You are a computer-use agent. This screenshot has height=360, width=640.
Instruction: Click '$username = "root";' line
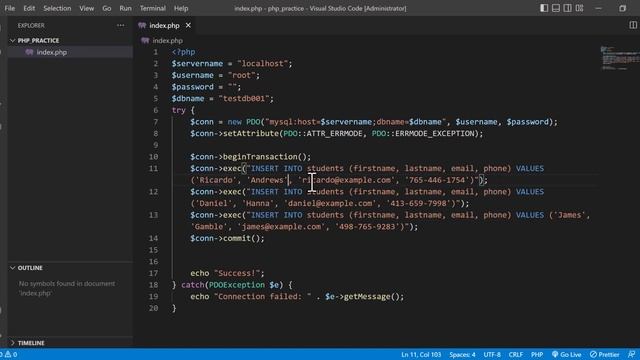[x=216, y=75]
